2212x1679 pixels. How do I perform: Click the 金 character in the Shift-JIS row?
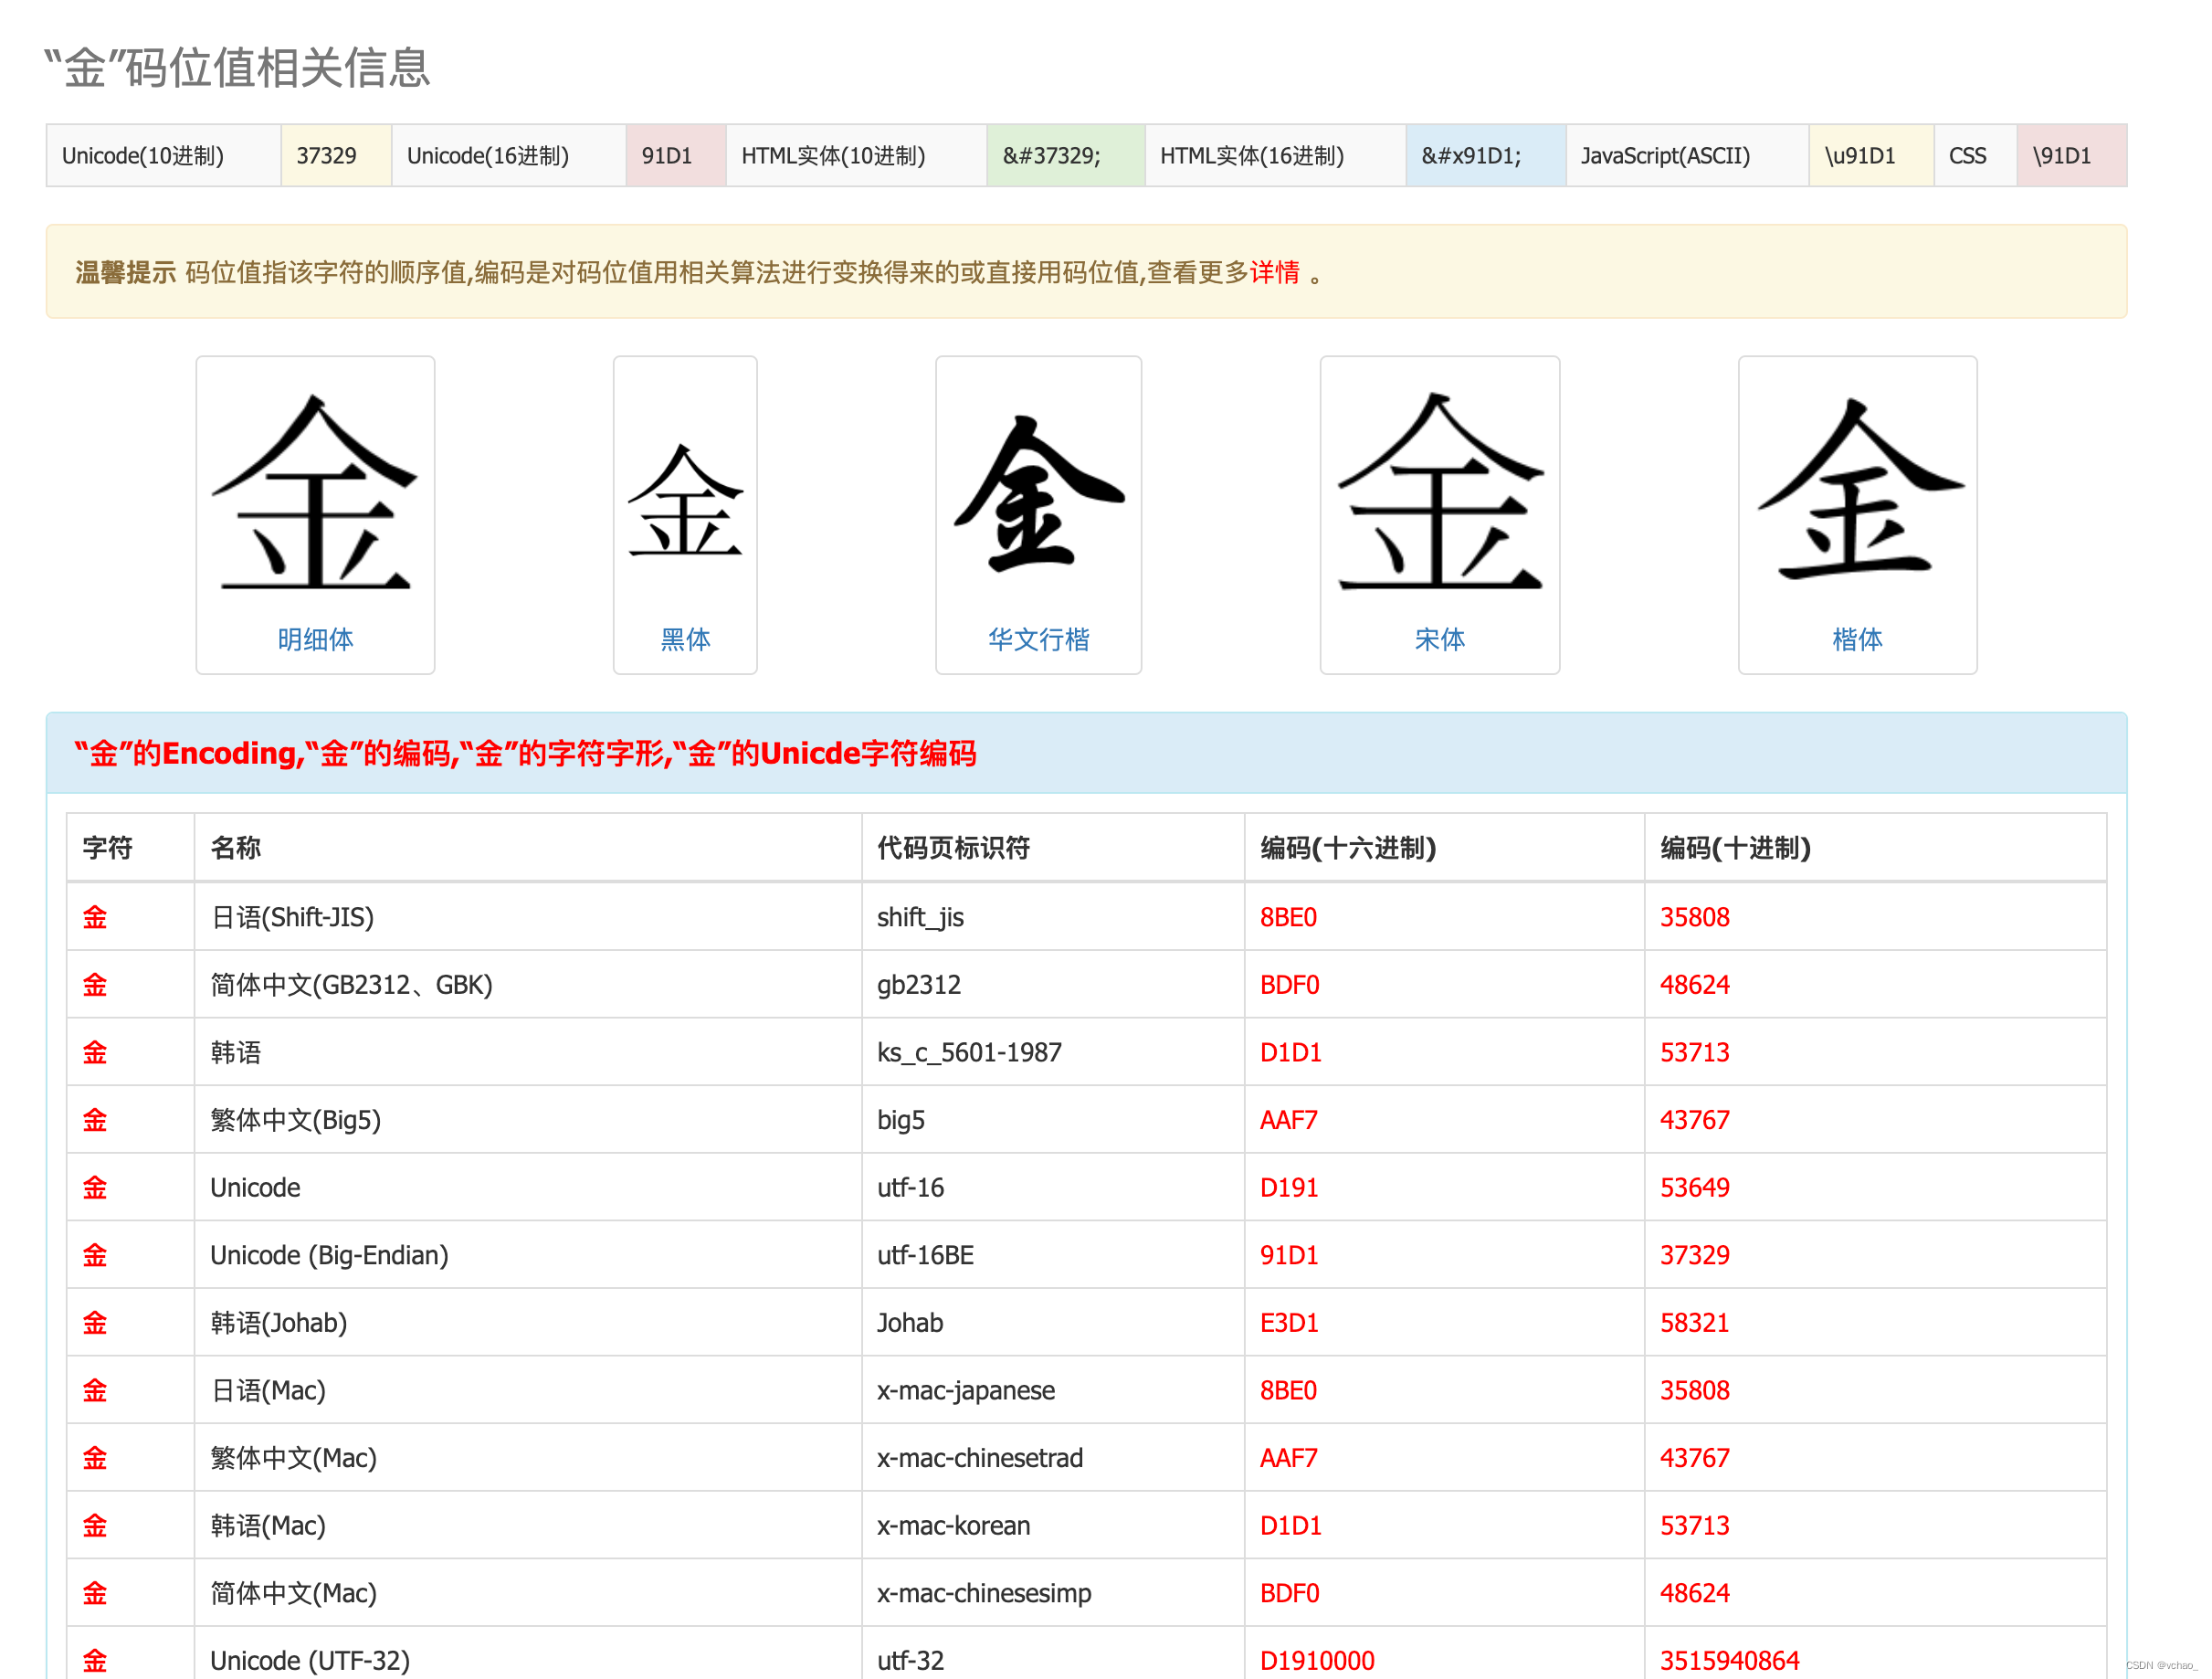[x=95, y=917]
